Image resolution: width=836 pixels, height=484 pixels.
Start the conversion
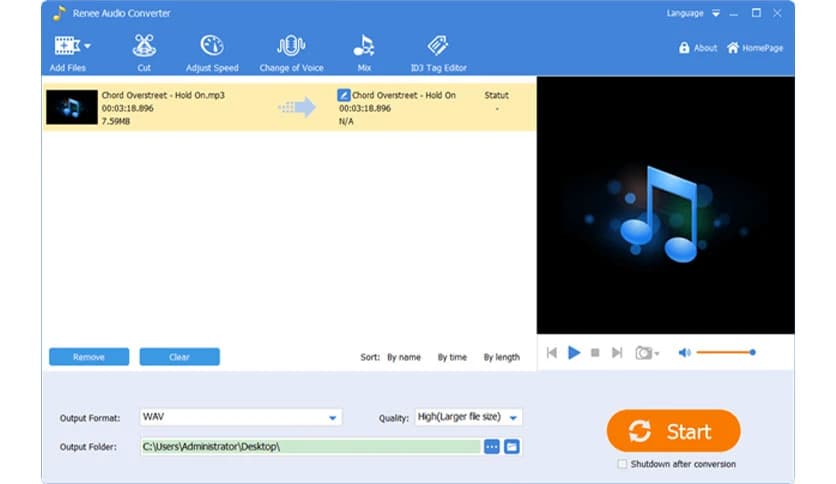tap(673, 431)
